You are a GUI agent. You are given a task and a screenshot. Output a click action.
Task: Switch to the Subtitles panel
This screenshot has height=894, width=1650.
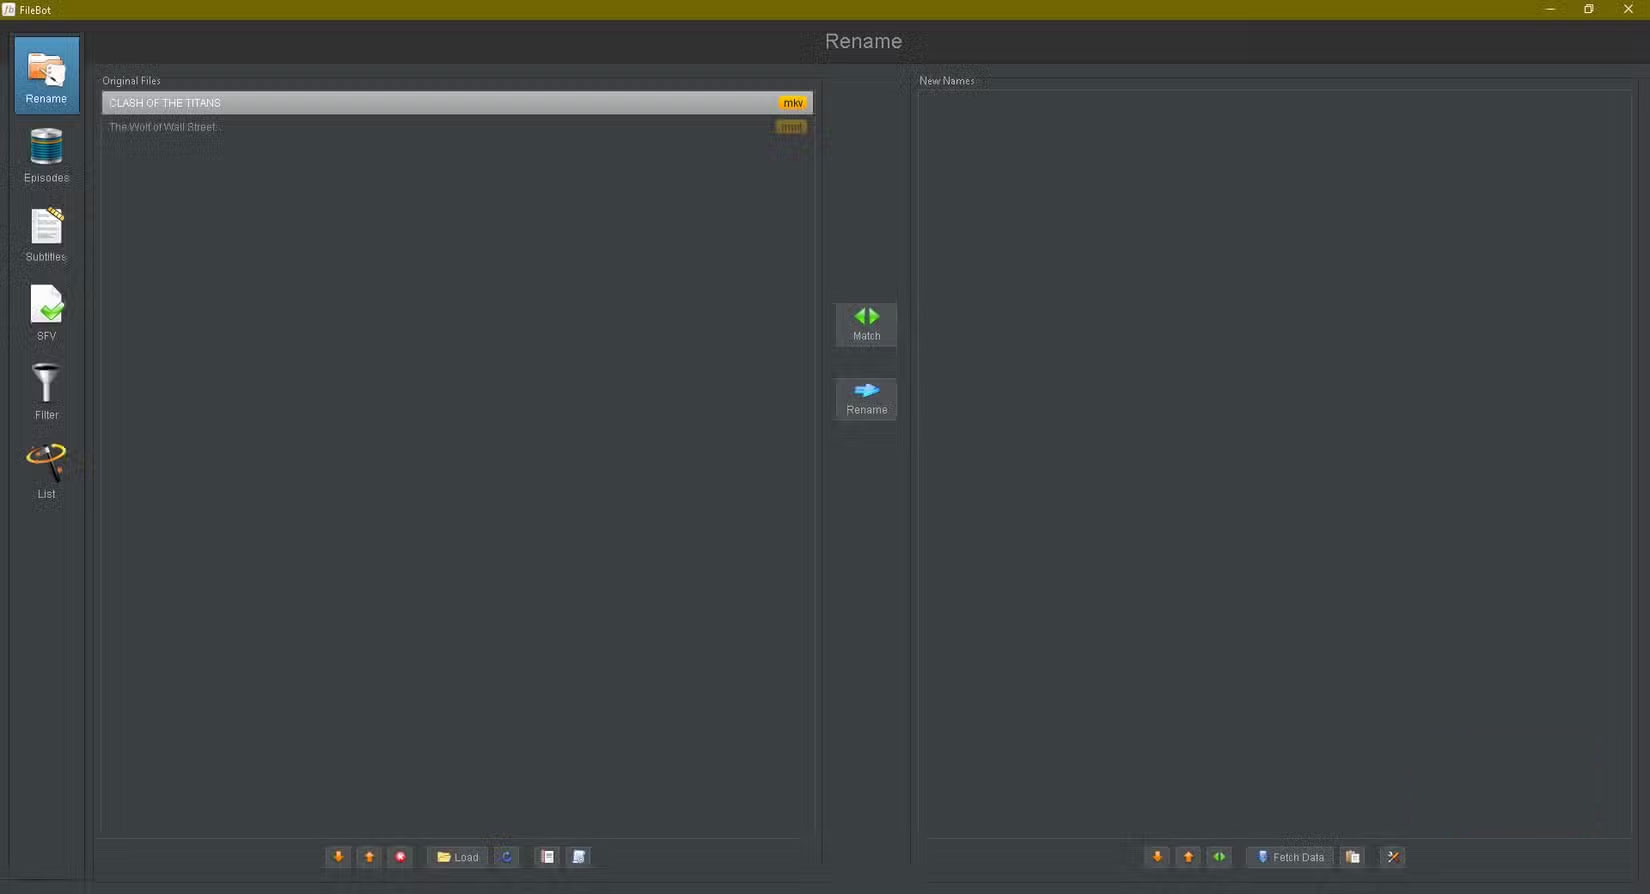pos(47,234)
